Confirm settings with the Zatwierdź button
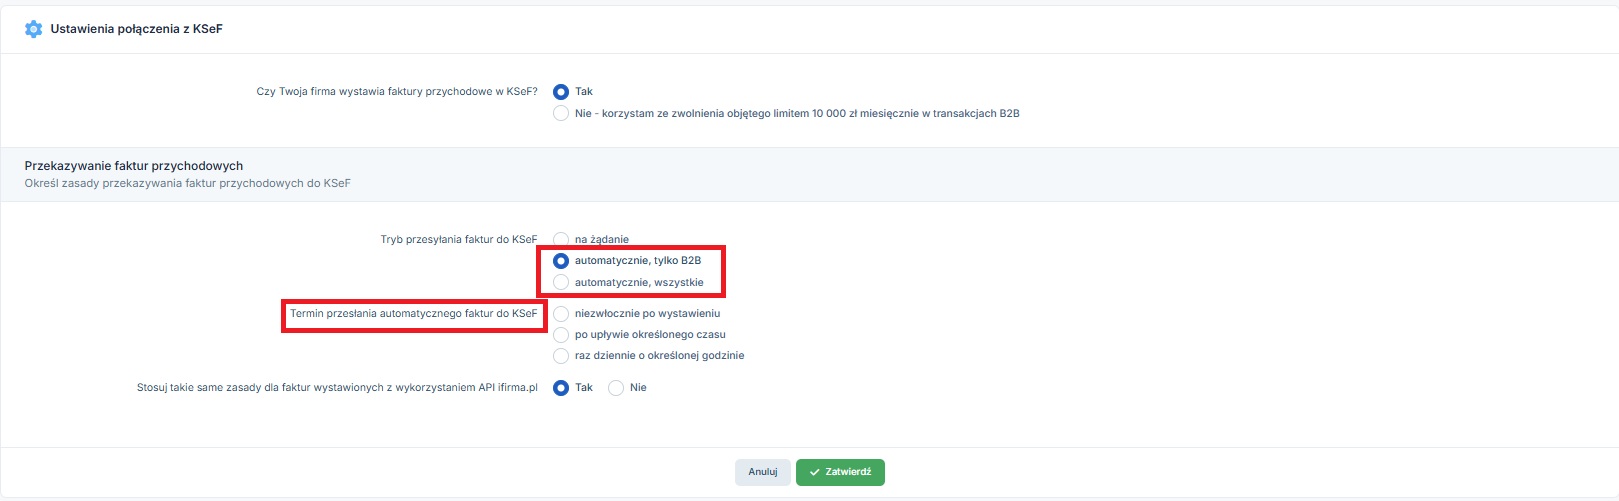 (x=840, y=472)
